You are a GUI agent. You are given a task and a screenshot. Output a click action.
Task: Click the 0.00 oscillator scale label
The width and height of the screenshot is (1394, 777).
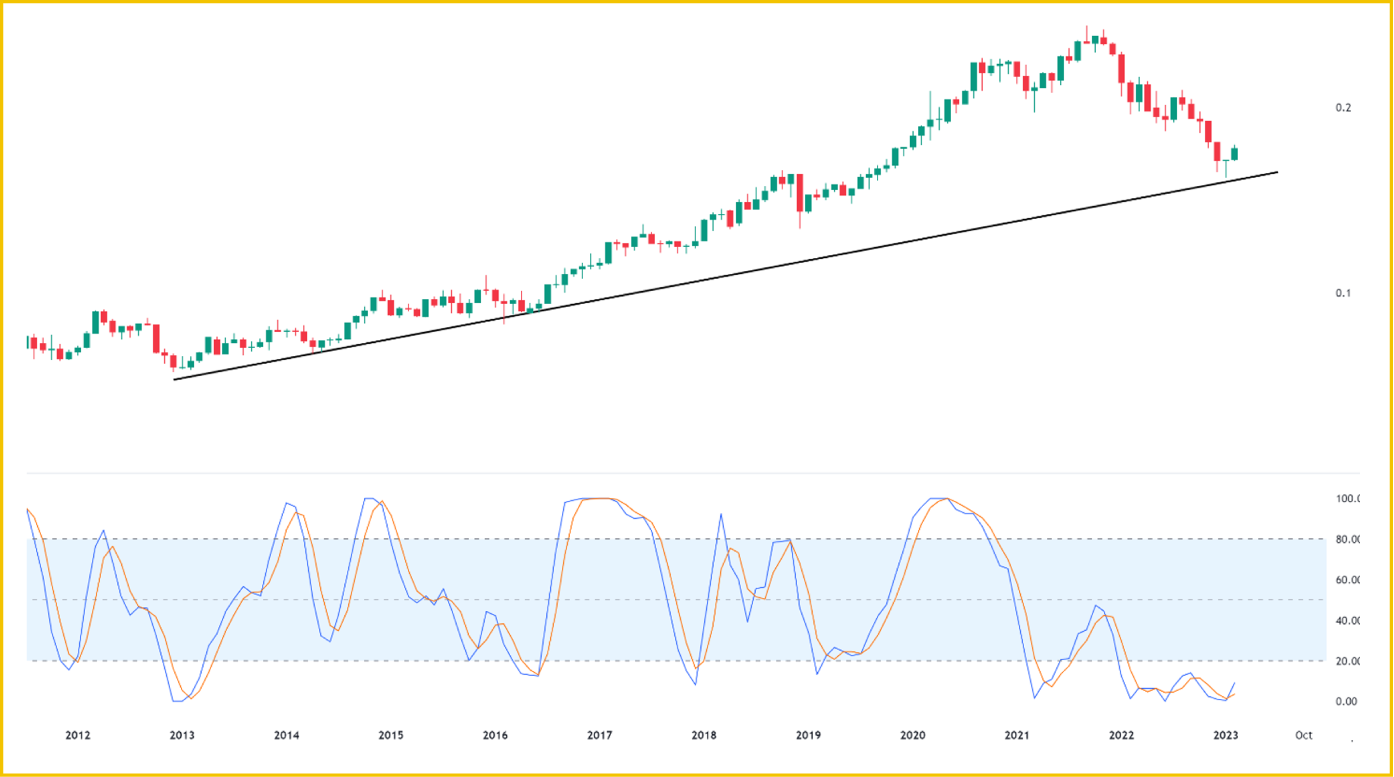[1346, 702]
